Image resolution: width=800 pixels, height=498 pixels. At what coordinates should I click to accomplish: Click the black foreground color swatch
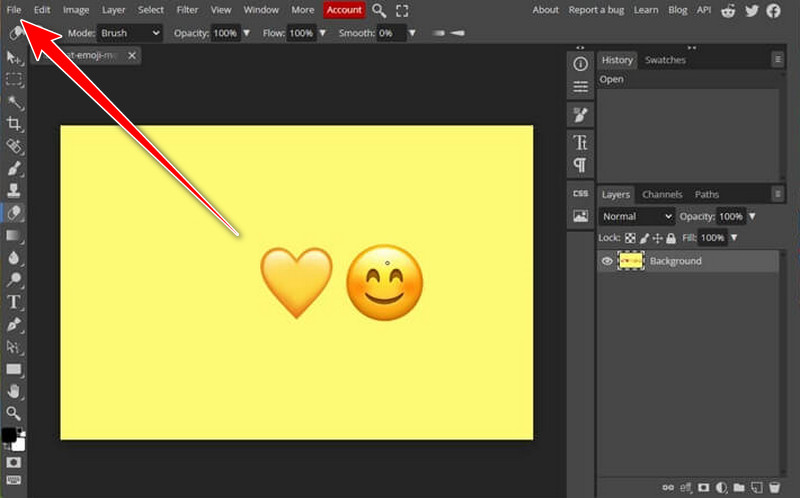click(9, 435)
